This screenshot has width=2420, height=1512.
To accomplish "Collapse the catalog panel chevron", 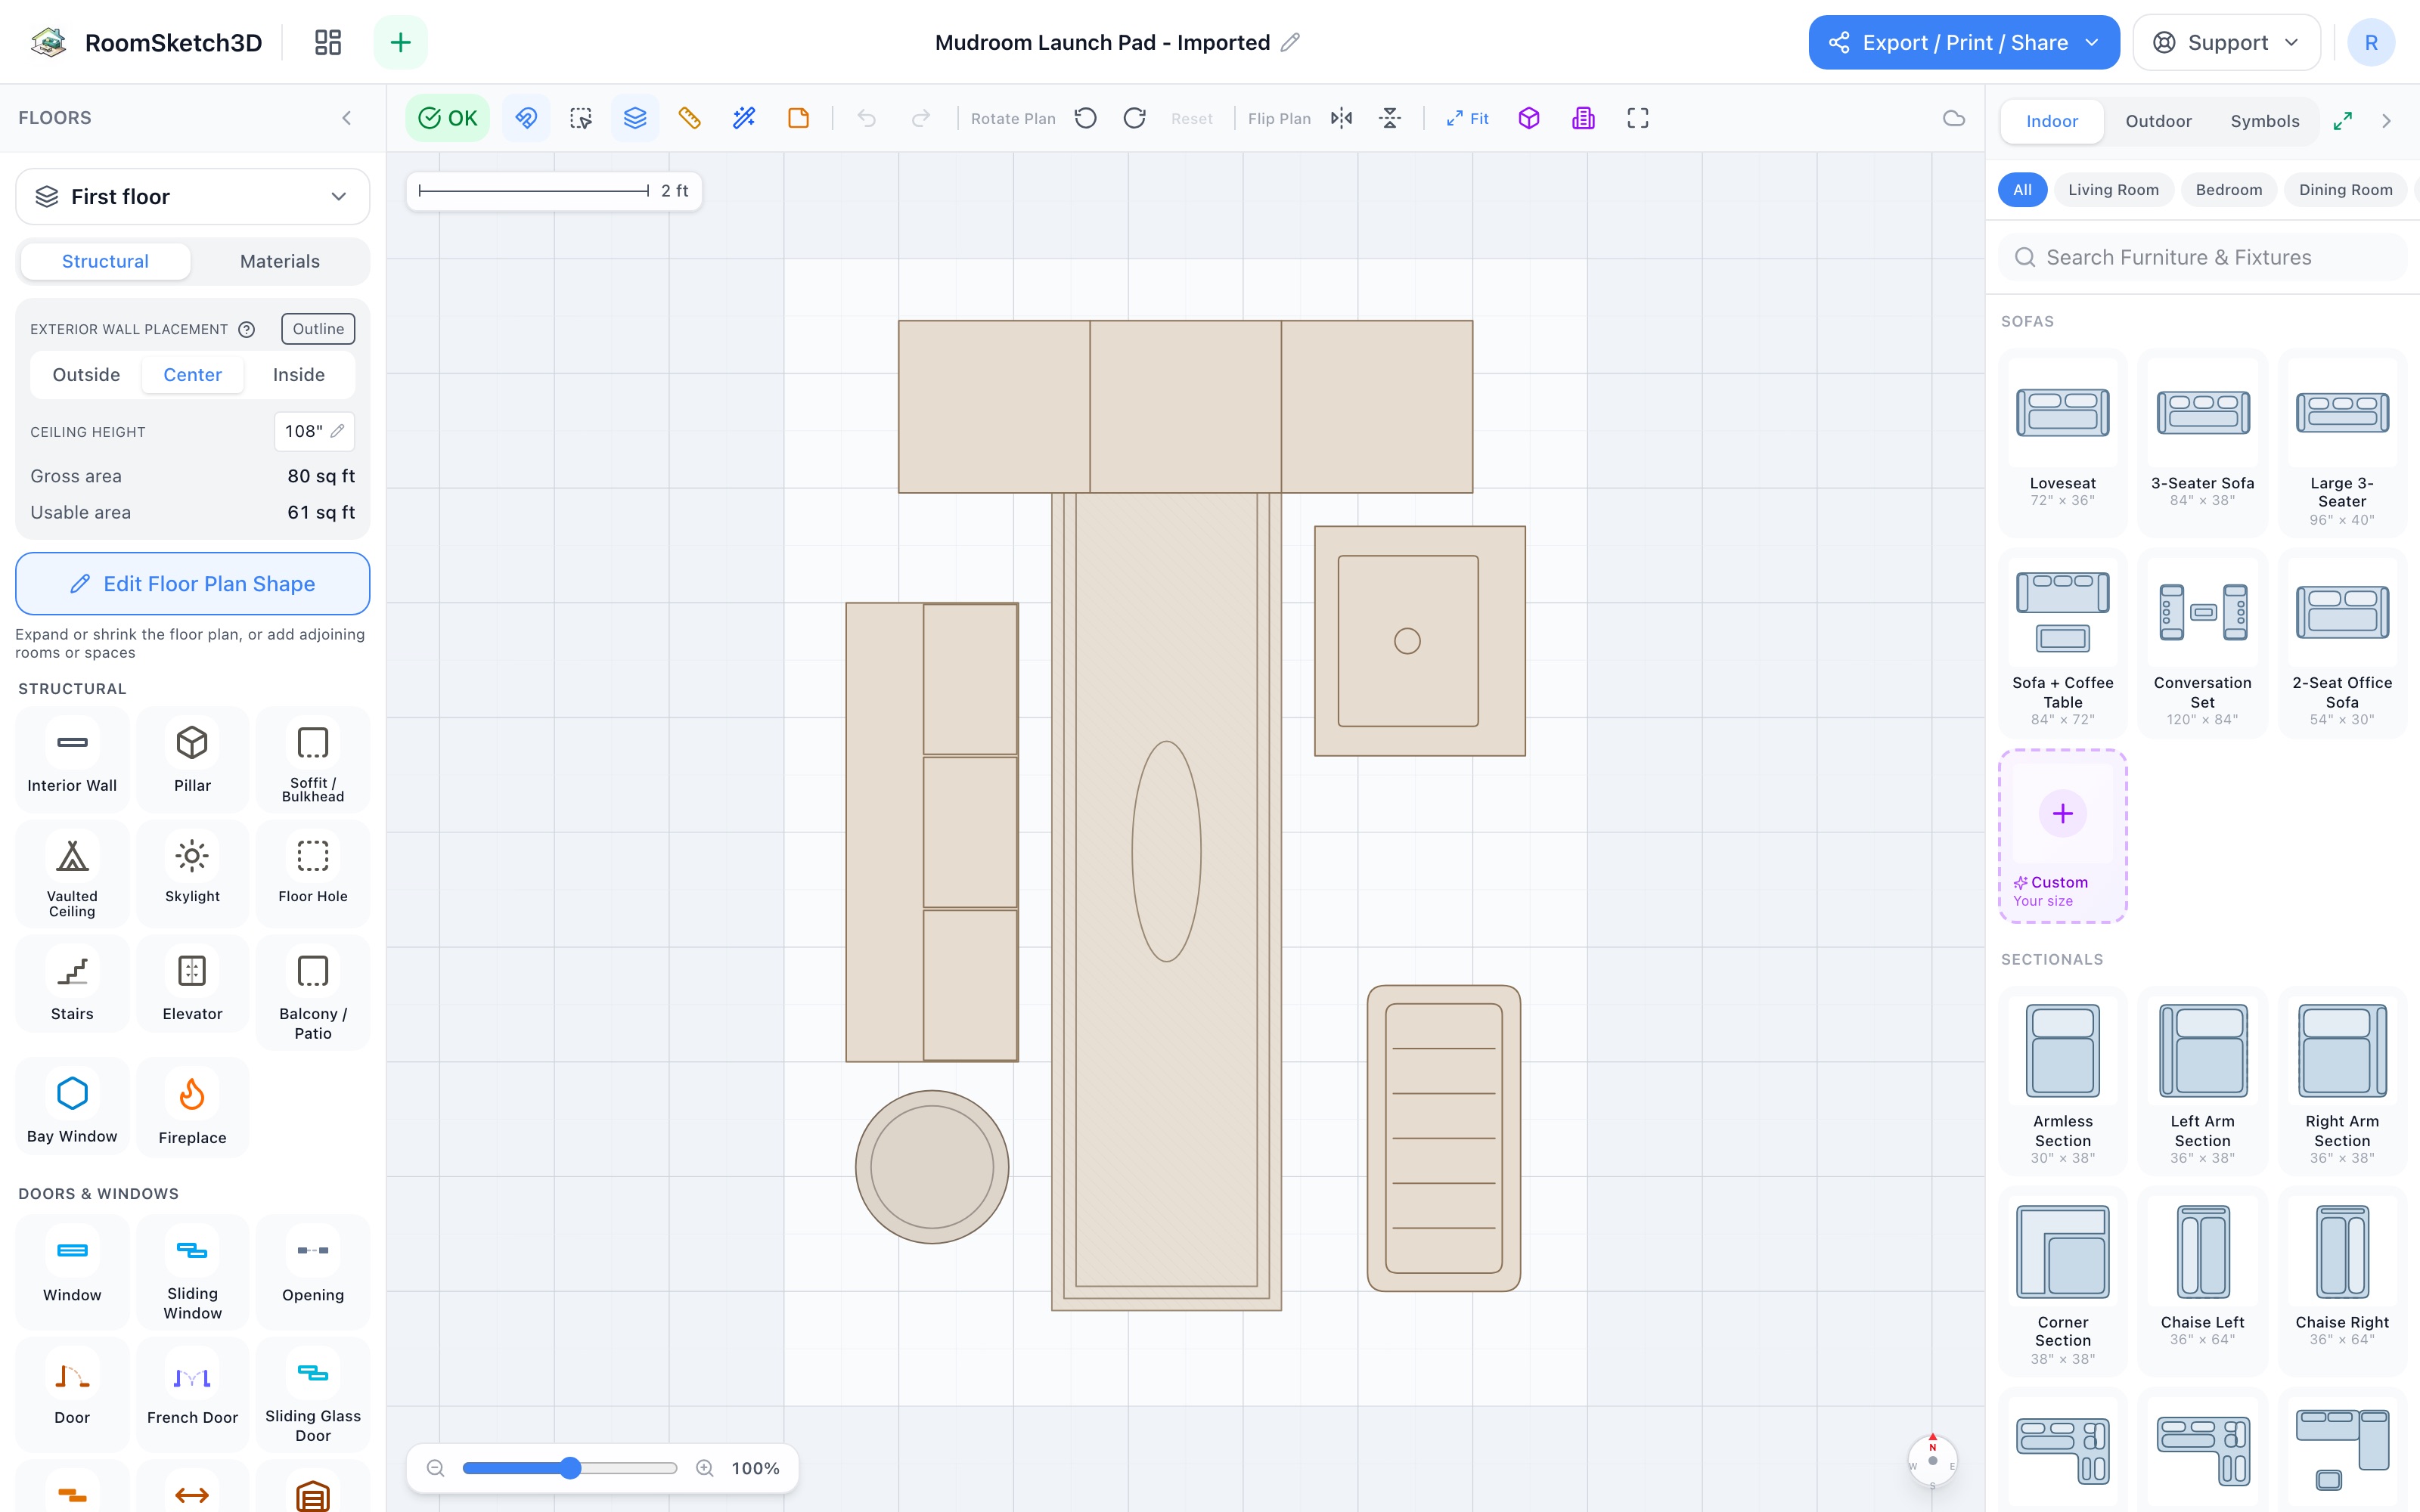I will point(2387,121).
